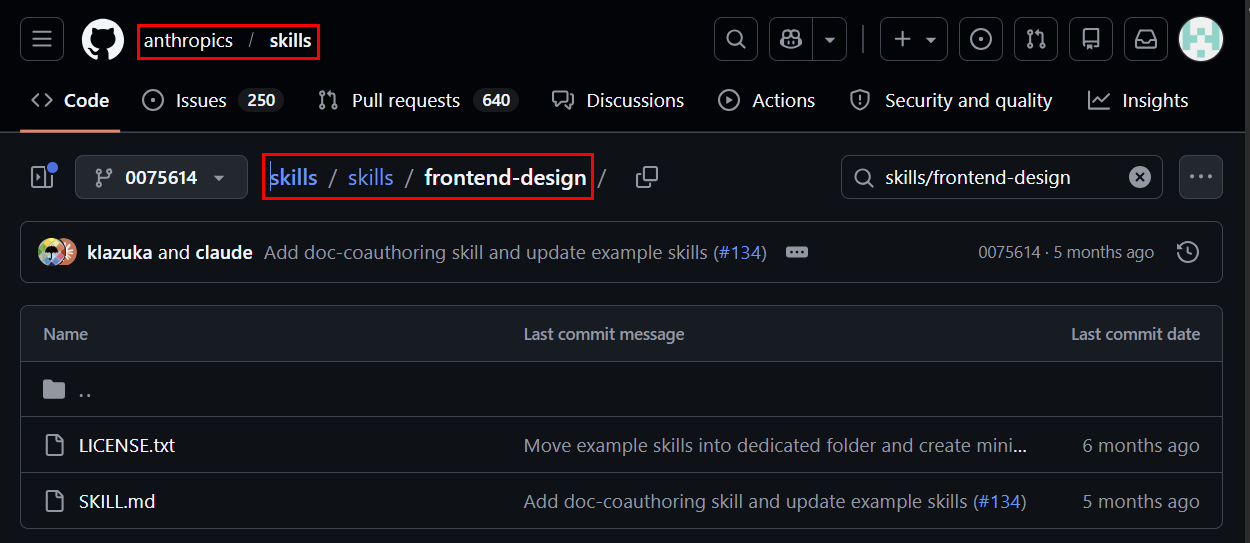Click the SKILL.md file icon
Viewport: 1250px width, 543px height.
(54, 501)
